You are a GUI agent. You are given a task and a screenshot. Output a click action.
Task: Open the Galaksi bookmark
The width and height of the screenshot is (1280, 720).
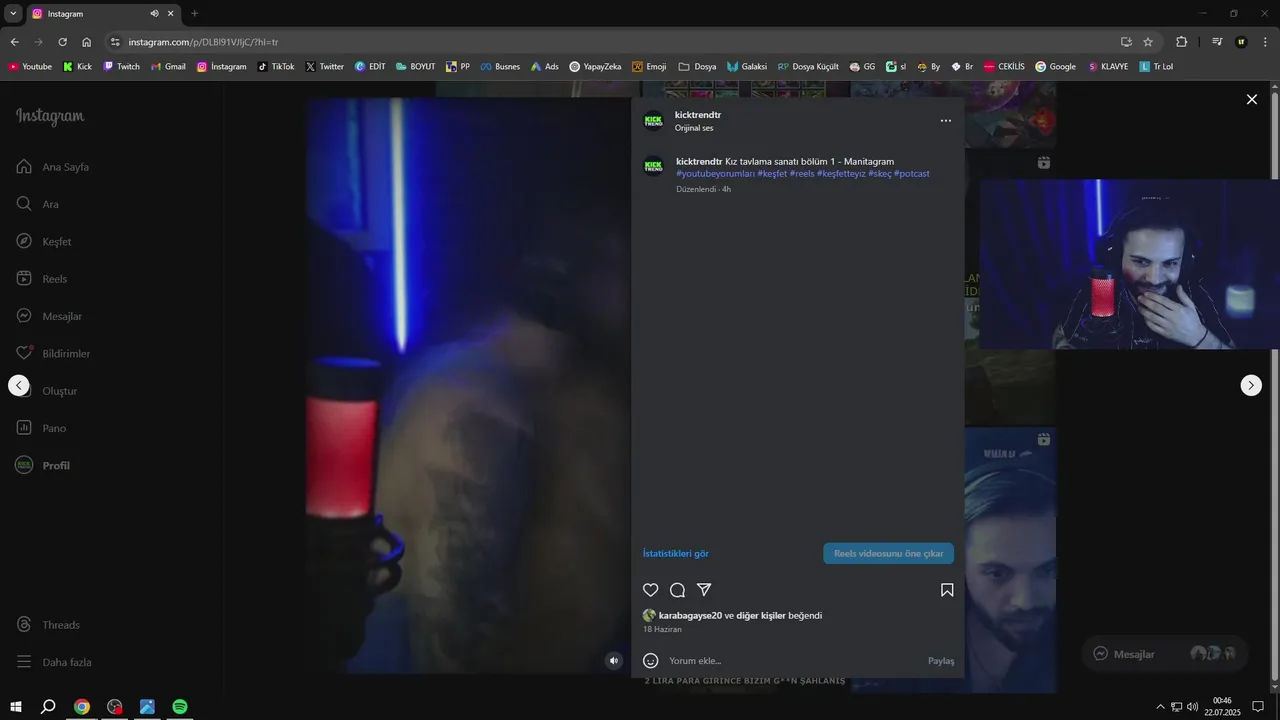click(x=747, y=67)
